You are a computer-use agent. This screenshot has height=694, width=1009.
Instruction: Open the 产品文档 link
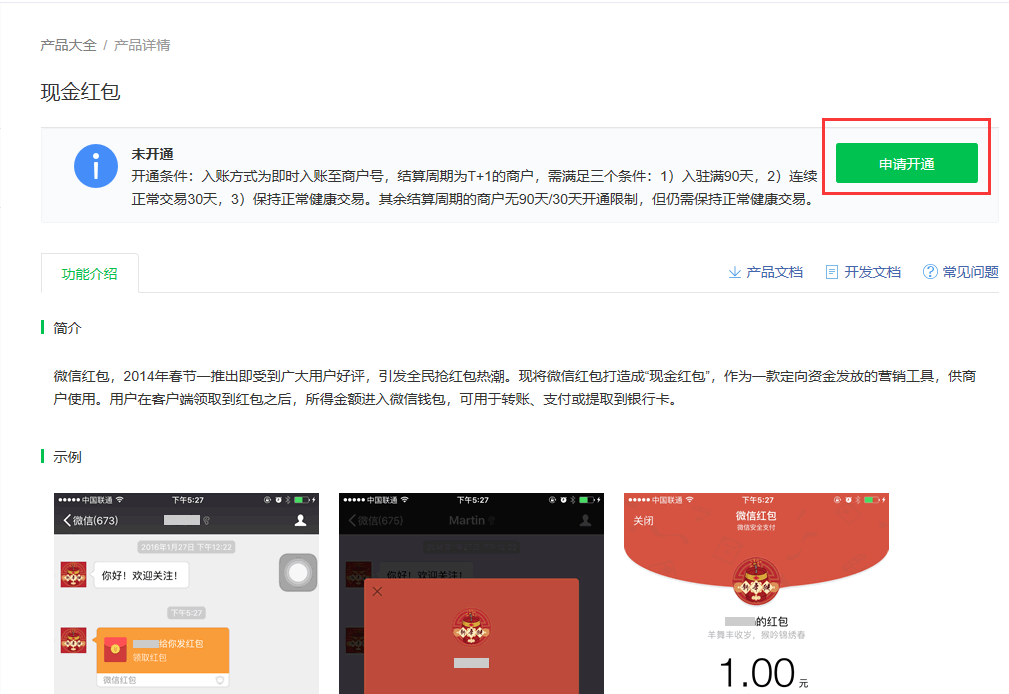click(x=774, y=272)
